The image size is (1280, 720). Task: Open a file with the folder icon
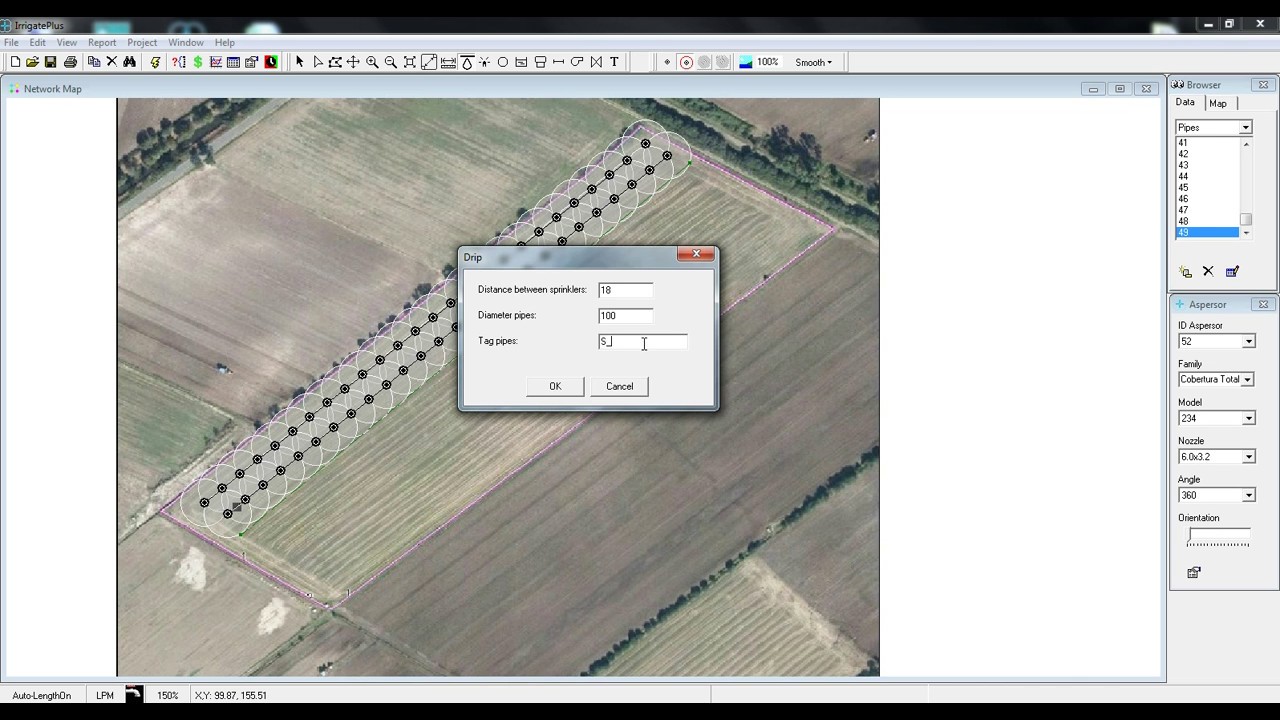point(32,62)
